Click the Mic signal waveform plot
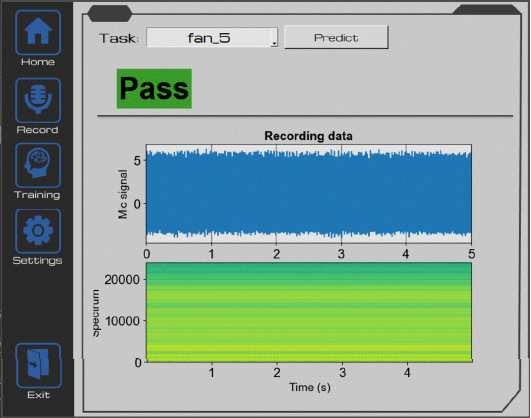Image resolution: width=531 pixels, height=418 pixels. click(x=309, y=194)
